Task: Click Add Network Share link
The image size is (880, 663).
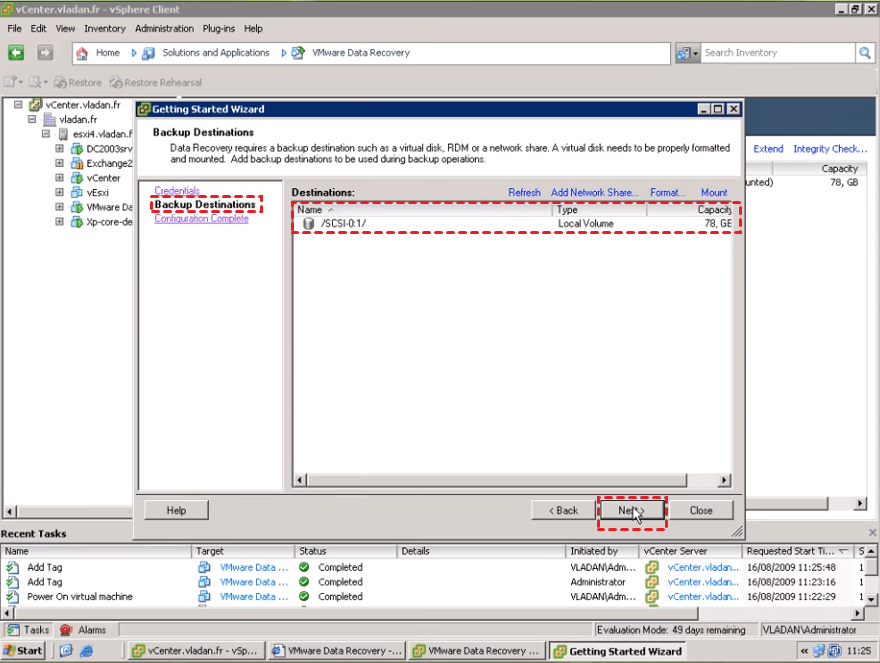Action: tap(594, 193)
